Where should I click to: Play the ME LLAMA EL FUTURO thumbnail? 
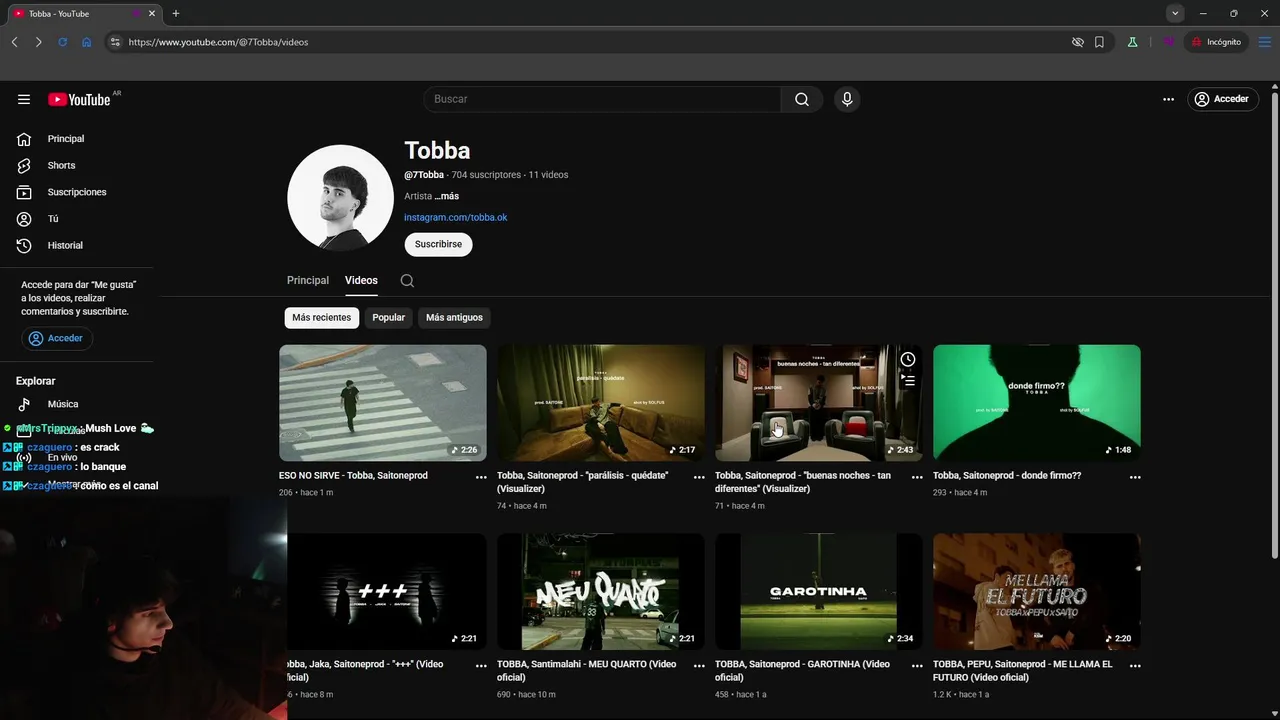(1037, 592)
